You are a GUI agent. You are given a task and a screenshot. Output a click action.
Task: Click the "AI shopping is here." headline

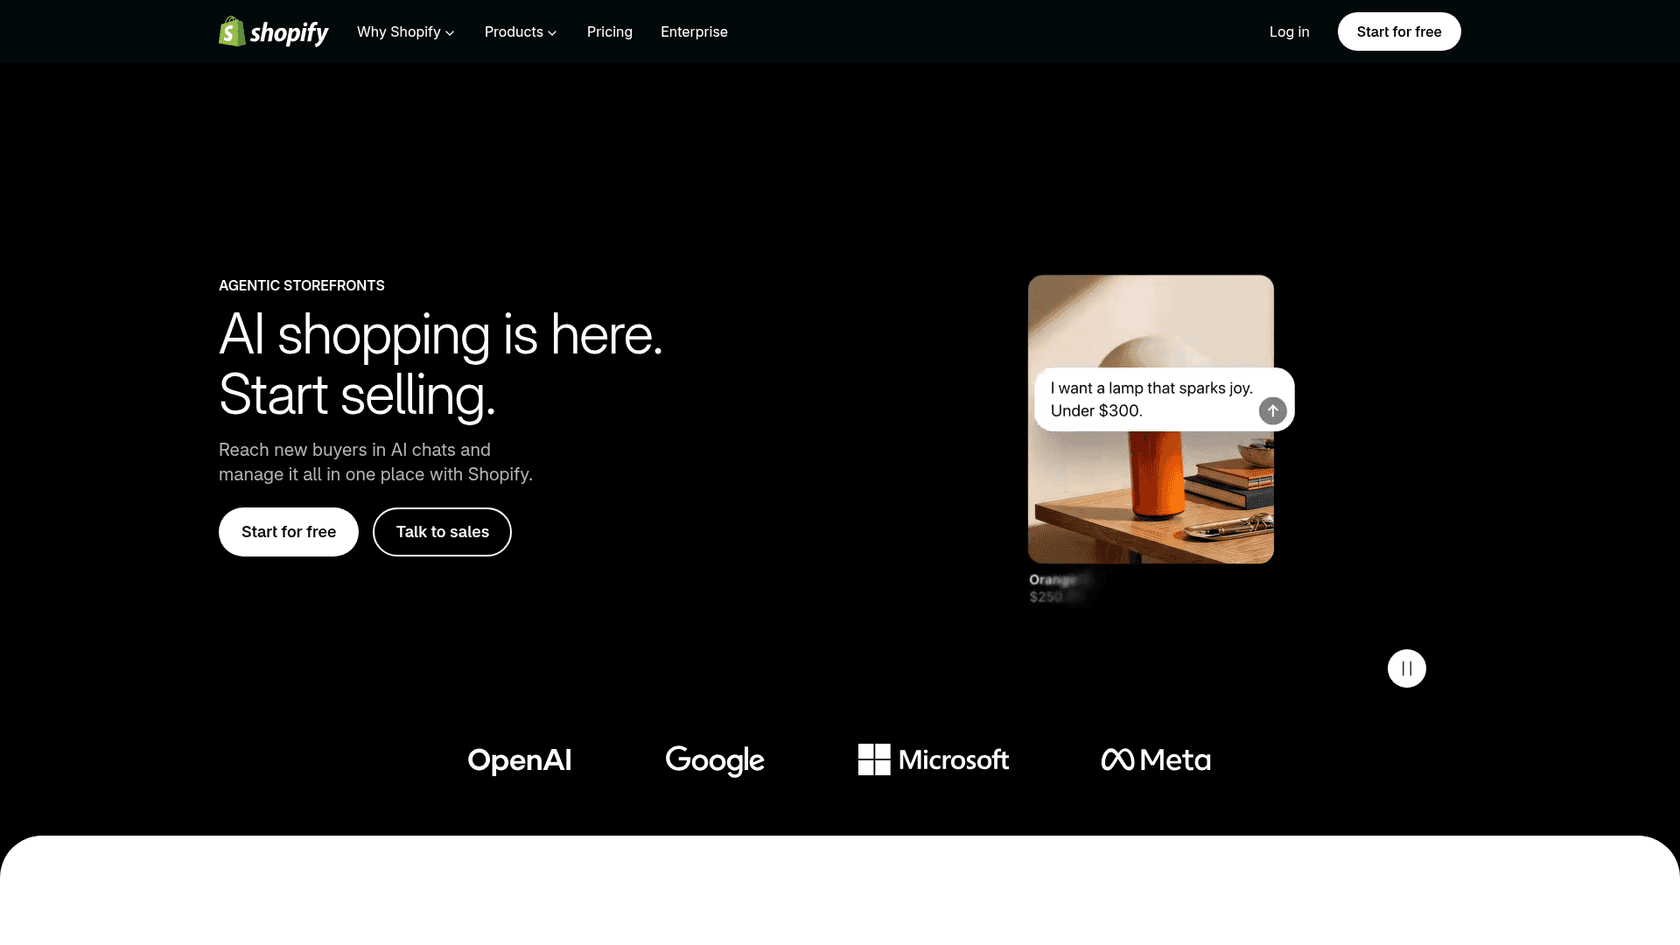(x=441, y=334)
